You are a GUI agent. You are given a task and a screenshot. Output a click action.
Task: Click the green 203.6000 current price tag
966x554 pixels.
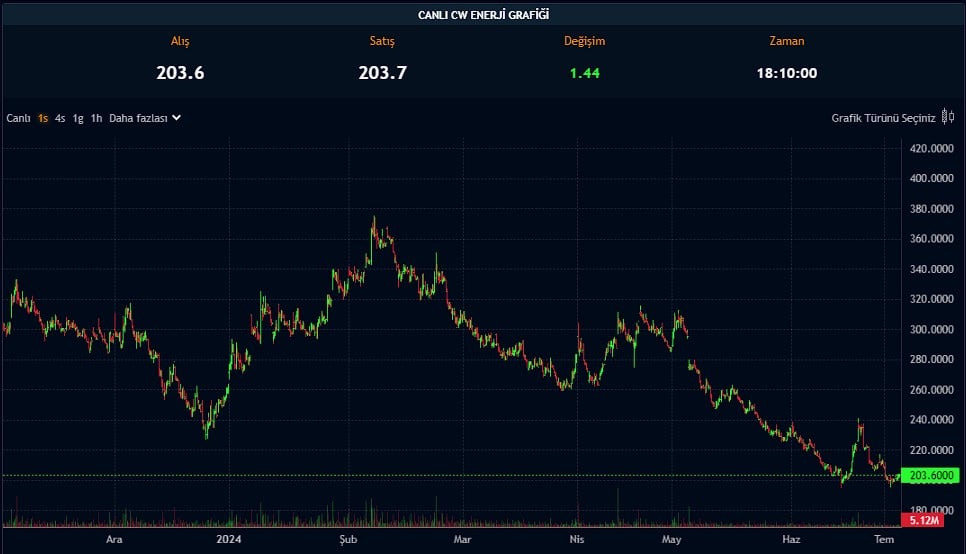pyautogui.click(x=930, y=476)
